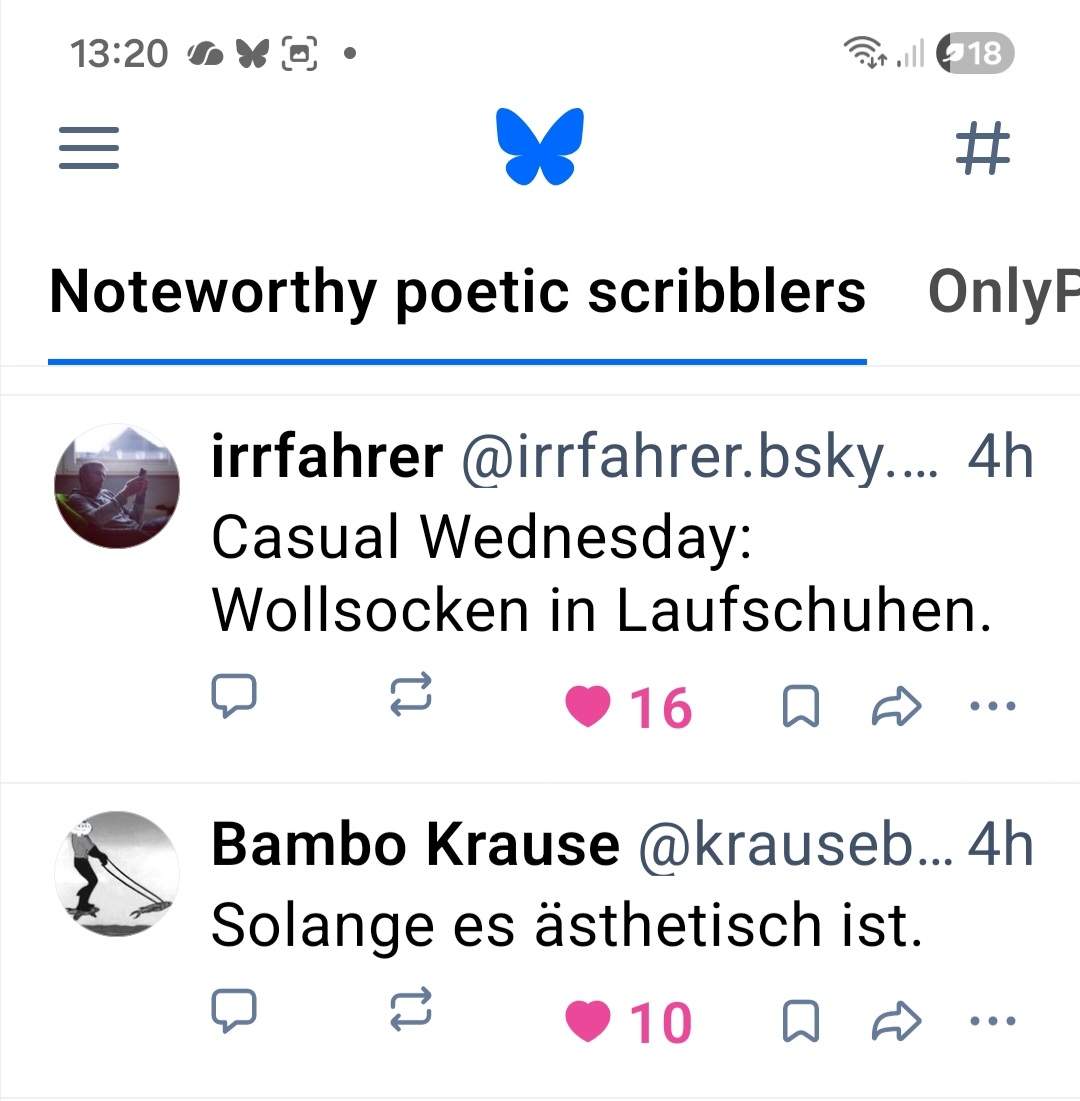Screen dimensions: 1080x1101
Task: Repost irrfahrer's Casual Wednesday post
Action: 411,695
